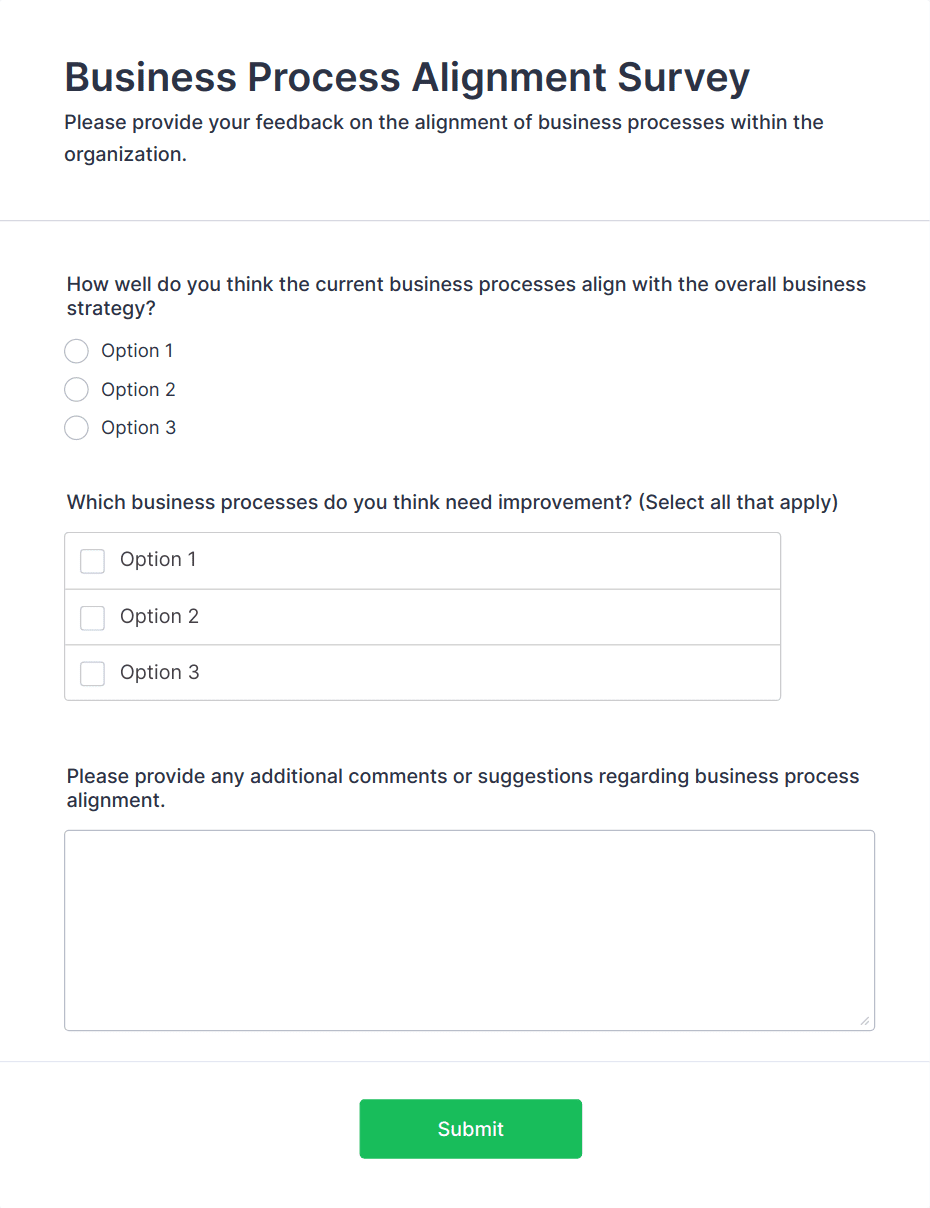Click the survey description paragraph
Screen dimensions: 930x1208
click(x=443, y=137)
